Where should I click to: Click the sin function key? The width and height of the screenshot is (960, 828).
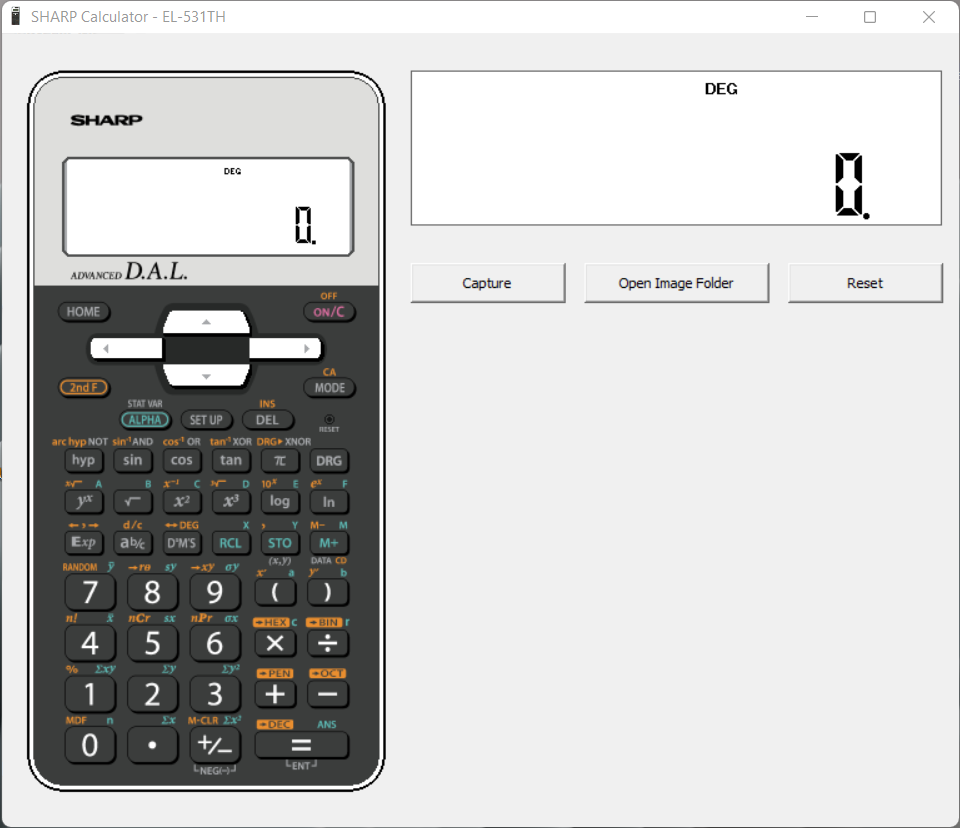pos(133,461)
